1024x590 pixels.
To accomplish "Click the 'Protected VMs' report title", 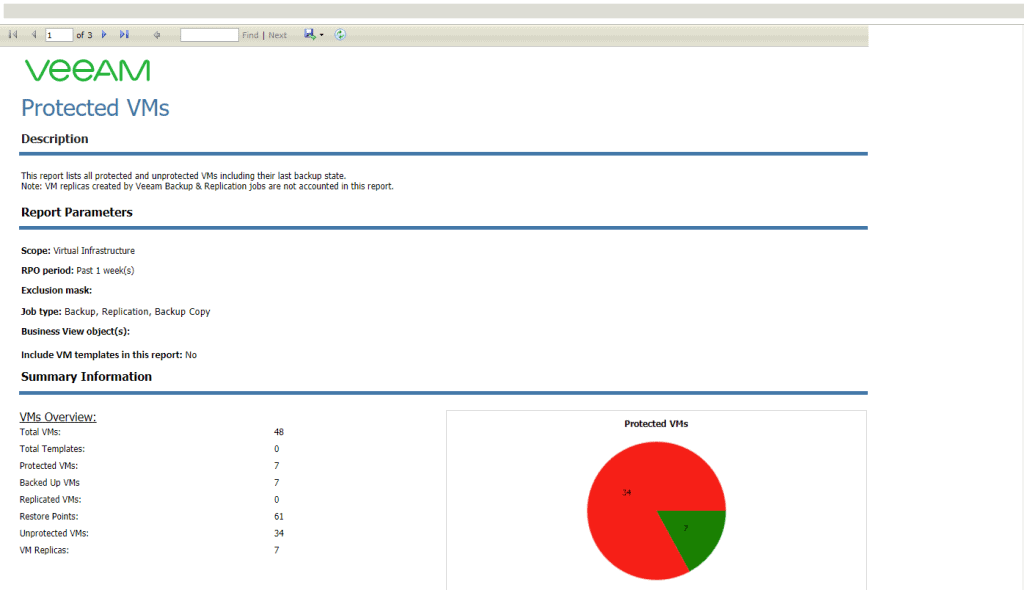I will [x=95, y=108].
